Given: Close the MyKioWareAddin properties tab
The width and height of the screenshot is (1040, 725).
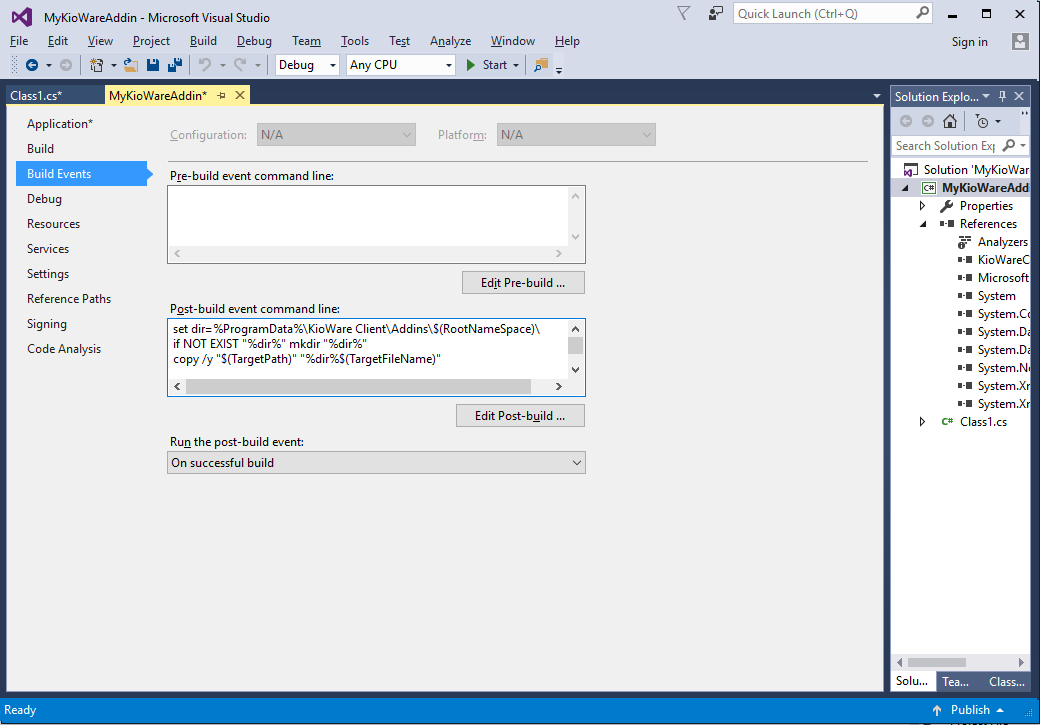Looking at the screenshot, I should click(x=240, y=96).
